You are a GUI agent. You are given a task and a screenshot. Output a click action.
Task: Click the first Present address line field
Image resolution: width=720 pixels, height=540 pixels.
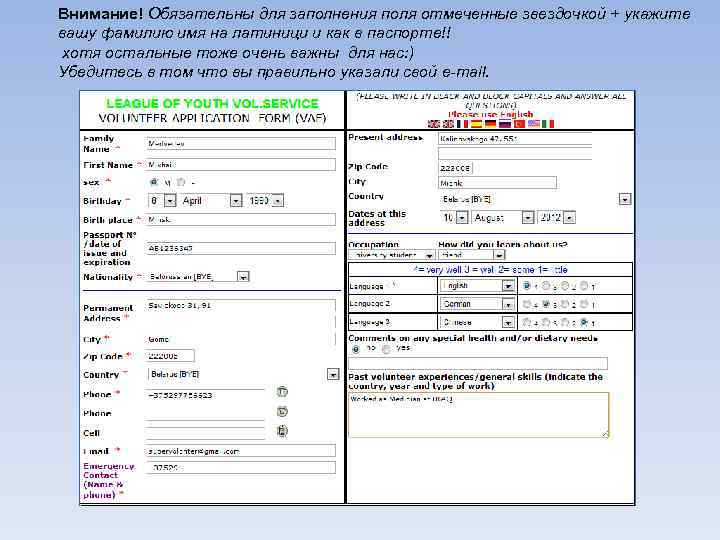pyautogui.click(x=515, y=138)
